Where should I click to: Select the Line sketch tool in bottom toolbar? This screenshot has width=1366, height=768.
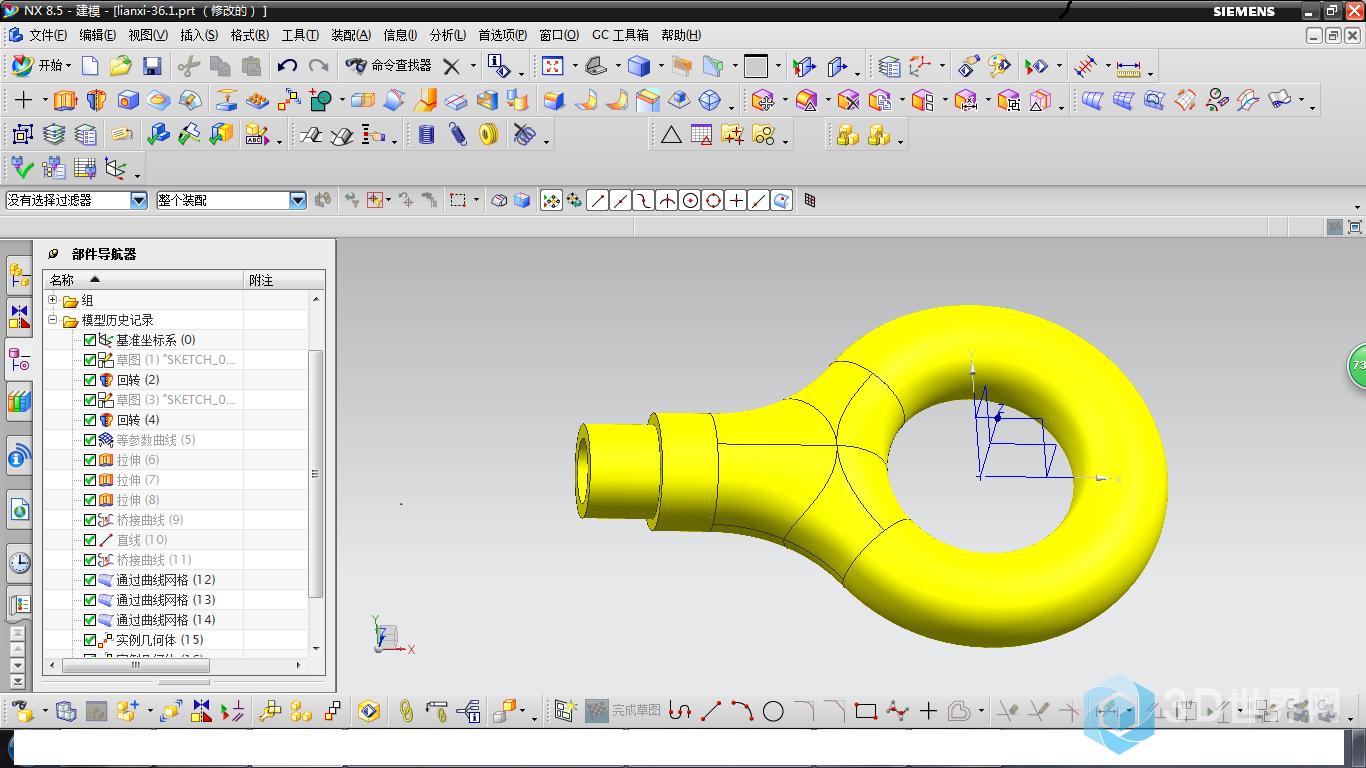click(x=711, y=711)
